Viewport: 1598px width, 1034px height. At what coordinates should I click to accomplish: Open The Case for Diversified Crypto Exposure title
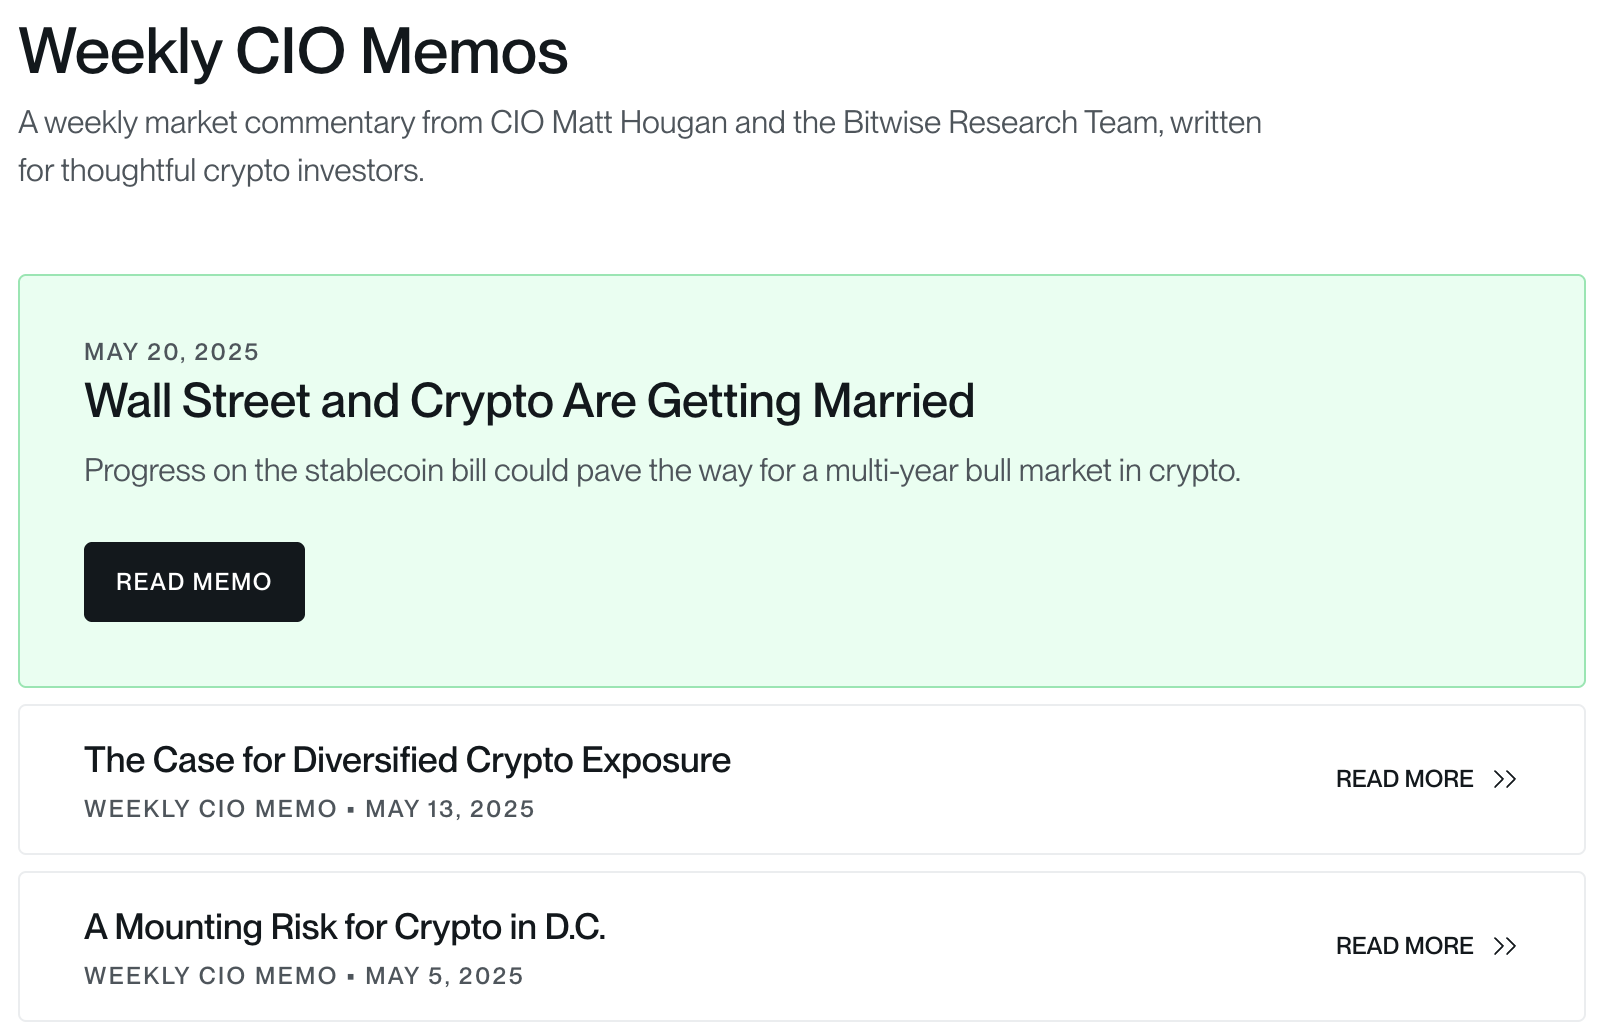click(x=407, y=760)
